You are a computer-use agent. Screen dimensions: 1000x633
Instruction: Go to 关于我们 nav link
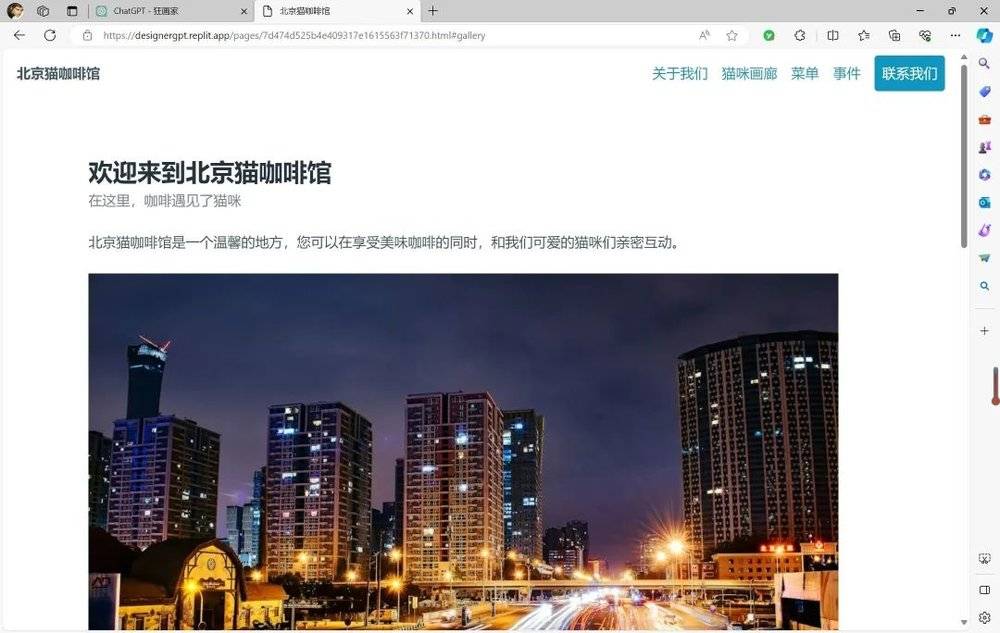tap(680, 74)
